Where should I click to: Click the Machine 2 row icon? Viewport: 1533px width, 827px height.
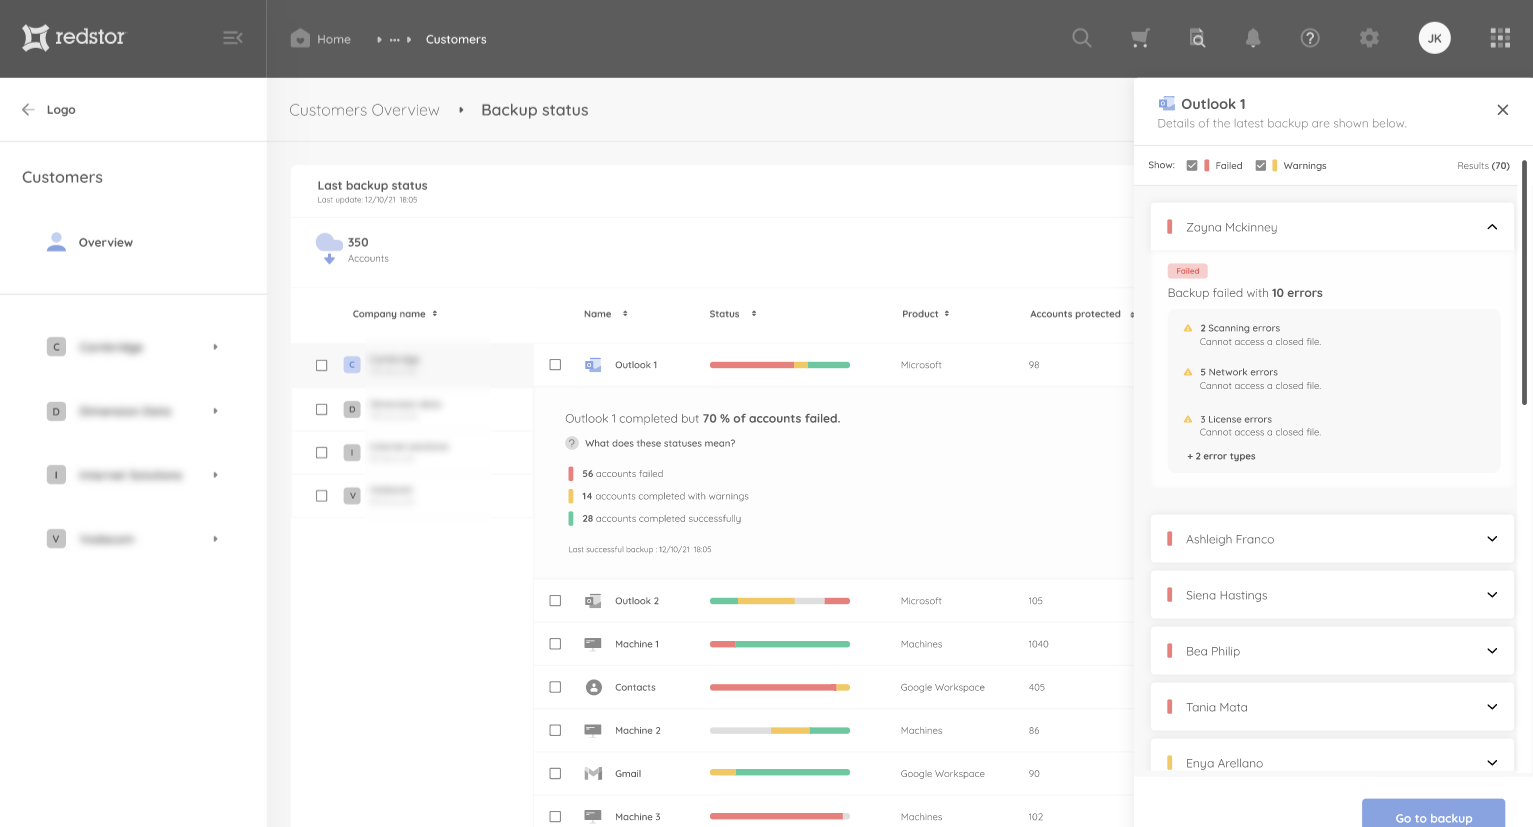(x=593, y=730)
